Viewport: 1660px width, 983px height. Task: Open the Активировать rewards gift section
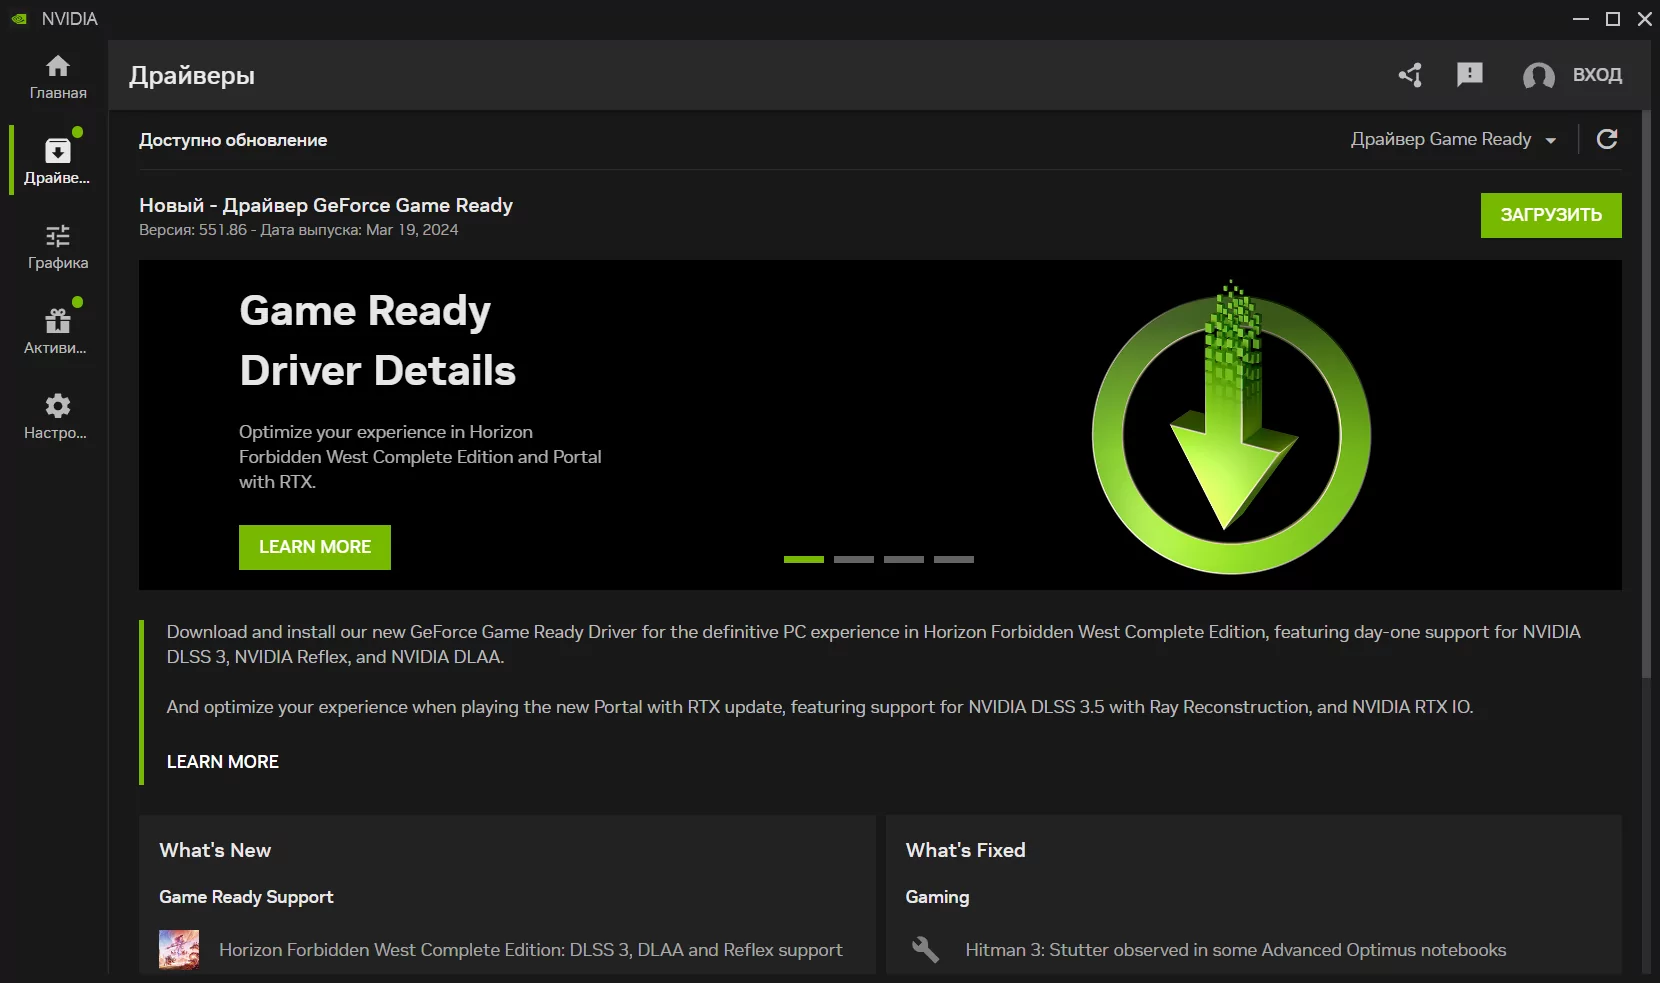[58, 331]
